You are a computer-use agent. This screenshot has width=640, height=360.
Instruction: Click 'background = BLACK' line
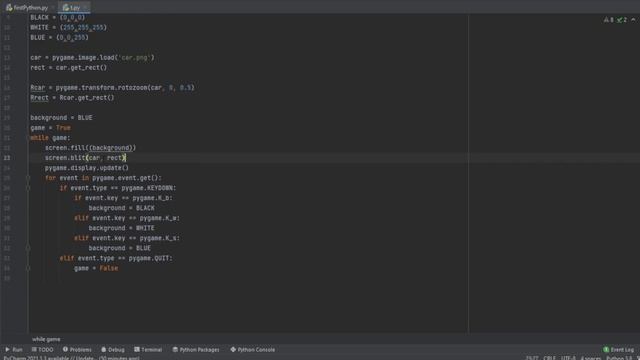(x=122, y=208)
